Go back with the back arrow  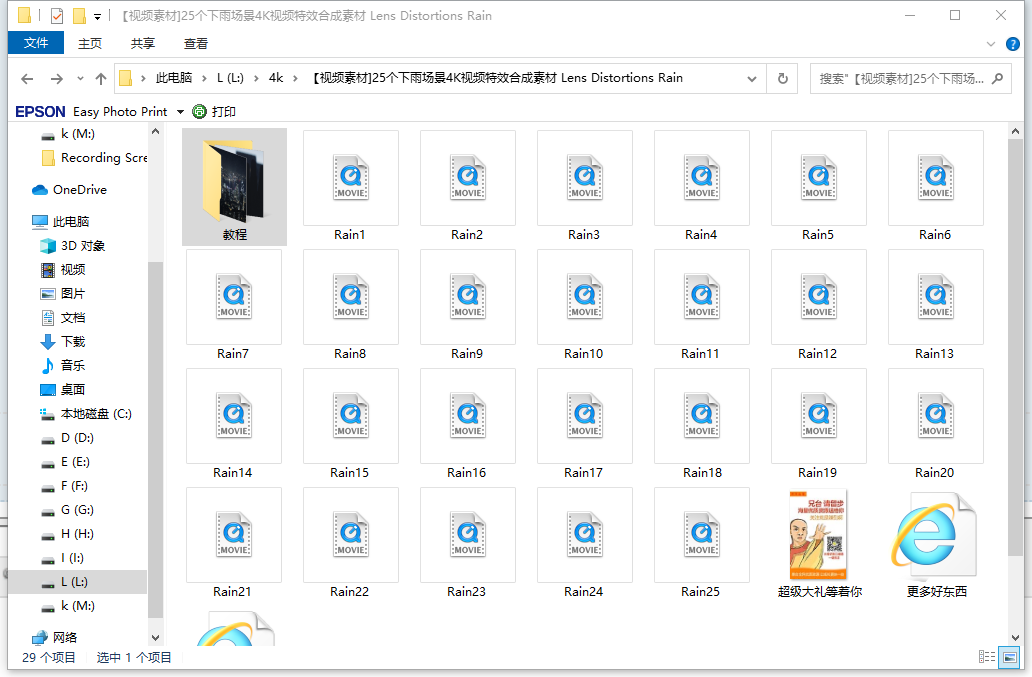(27, 79)
